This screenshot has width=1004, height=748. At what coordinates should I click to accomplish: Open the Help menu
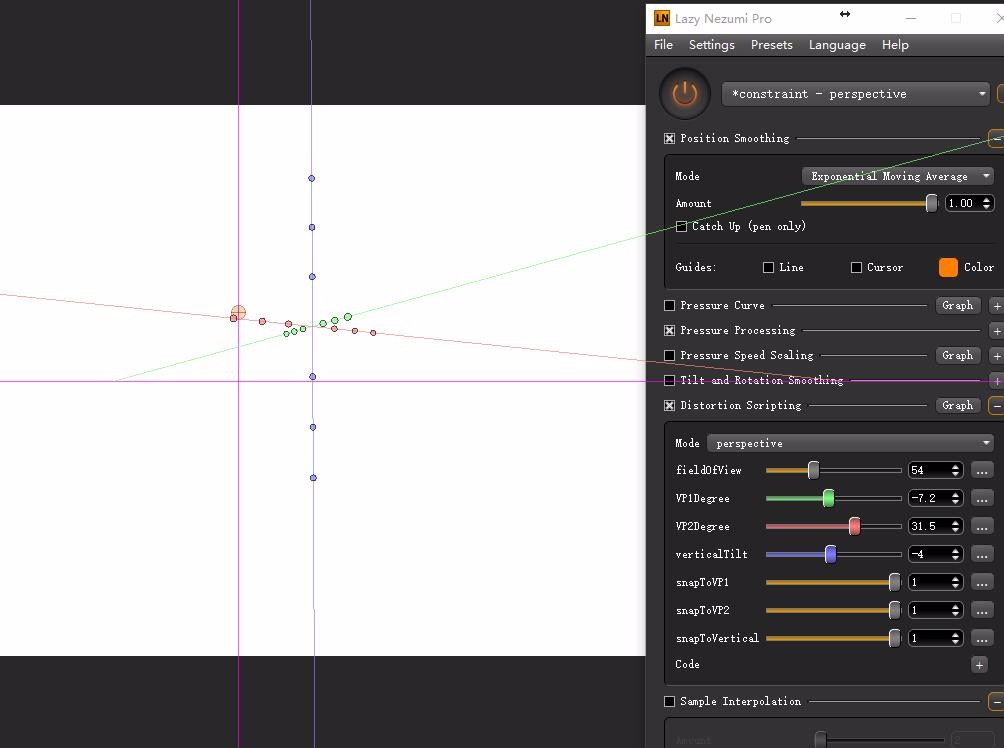895,45
